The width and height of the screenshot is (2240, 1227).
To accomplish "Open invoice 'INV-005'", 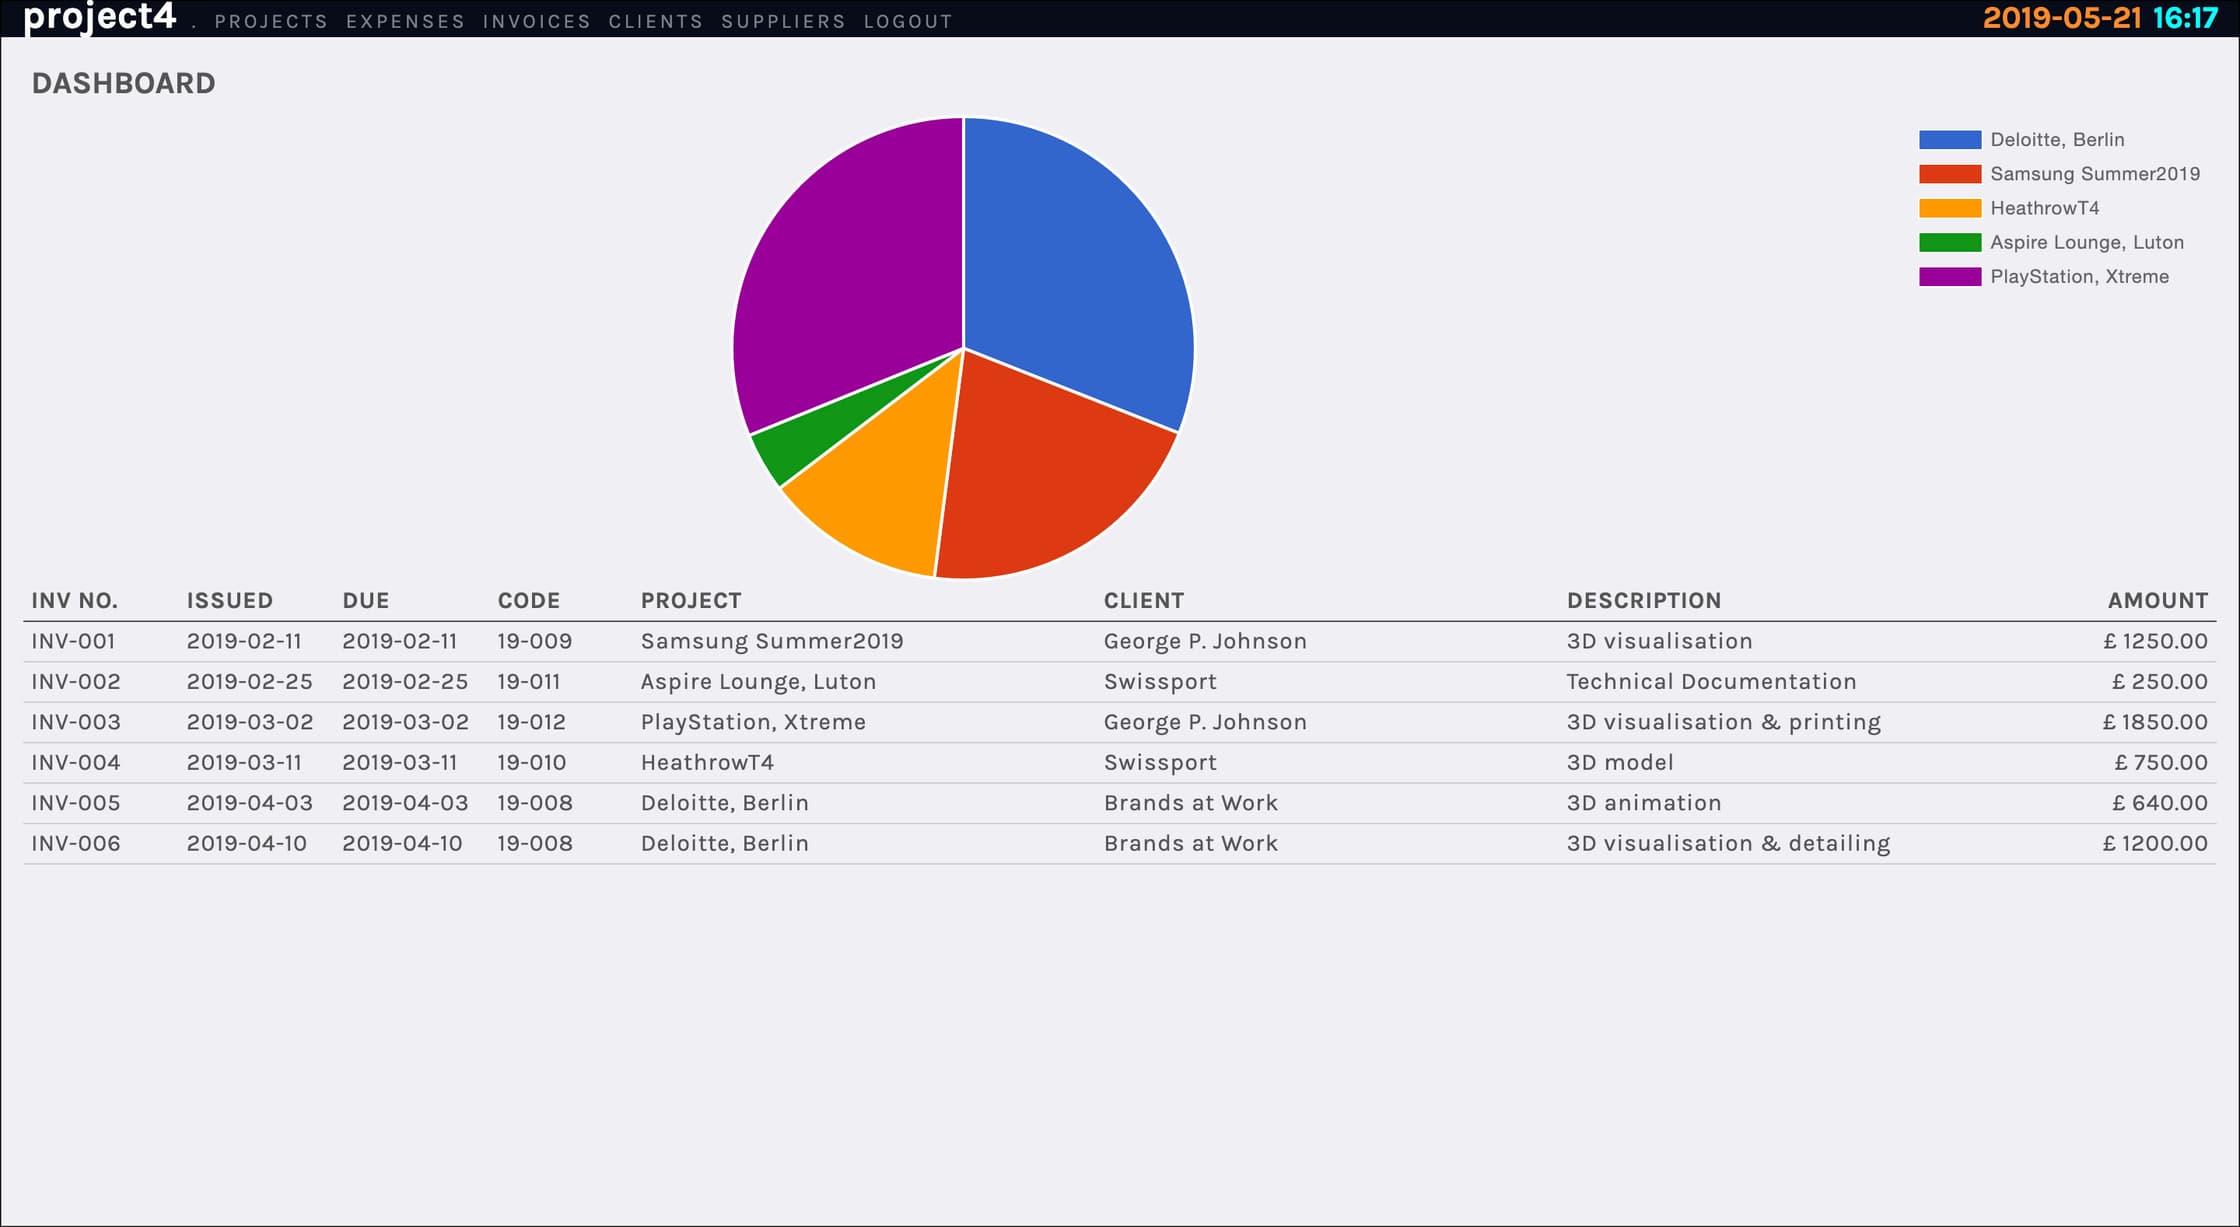I will pyautogui.click(x=76, y=803).
